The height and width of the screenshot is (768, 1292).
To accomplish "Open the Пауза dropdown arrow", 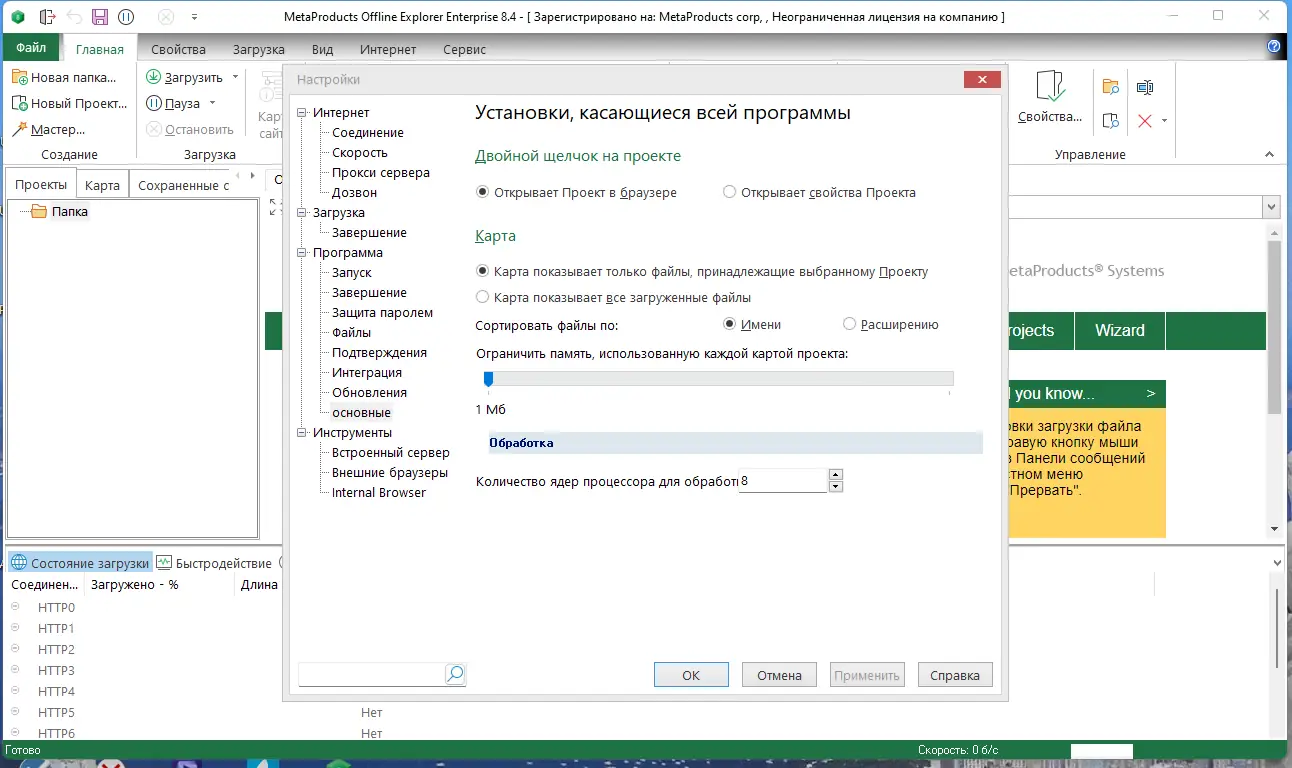I will tap(212, 103).
